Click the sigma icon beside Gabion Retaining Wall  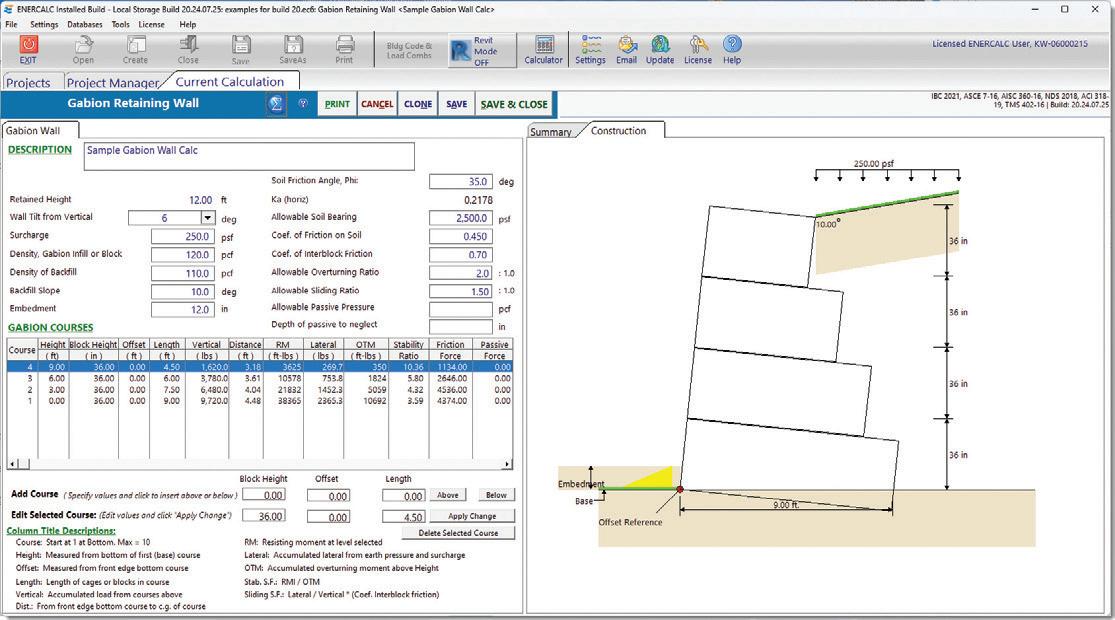(276, 104)
